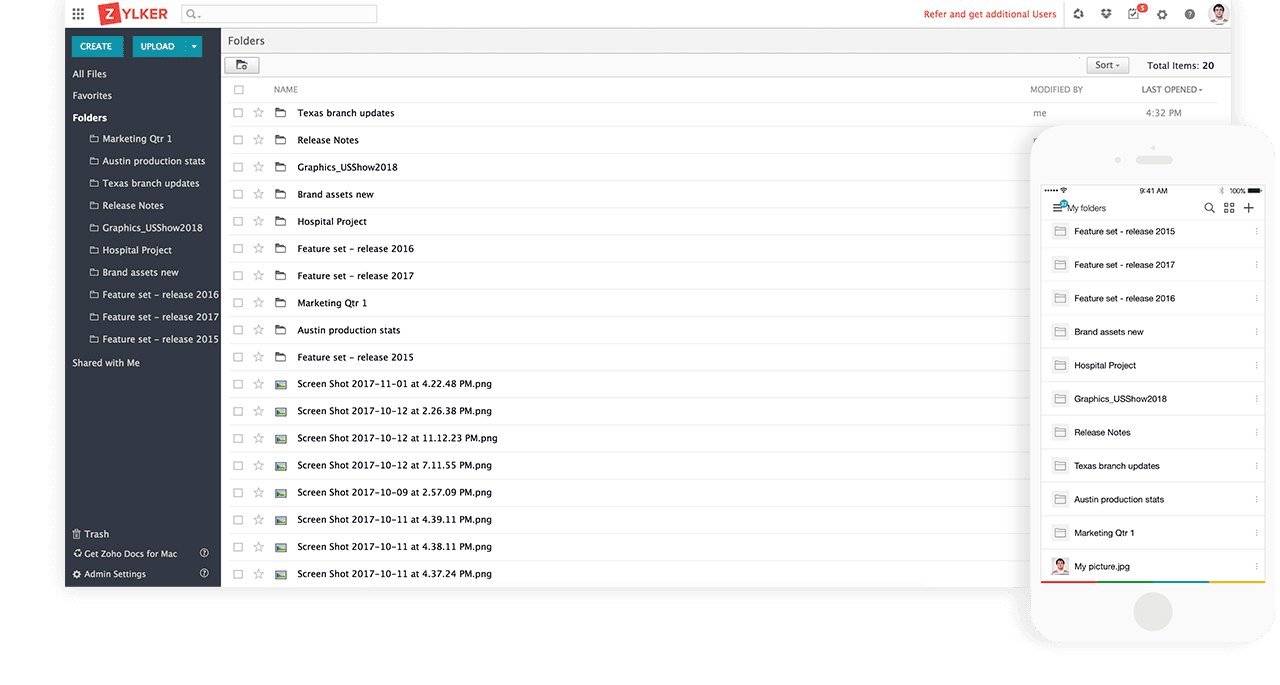Screen dimensions: 1280x685
Task: Tap Brand assets new on phone
Action: pyautogui.click(x=1109, y=332)
